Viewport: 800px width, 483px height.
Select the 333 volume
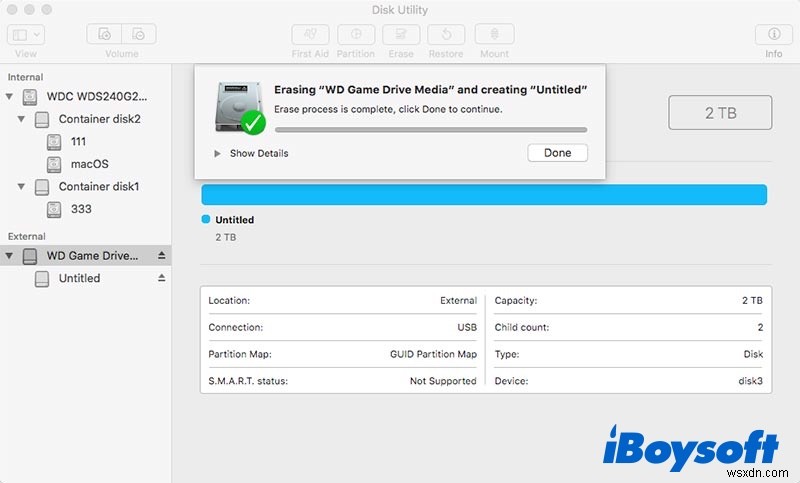tap(86, 209)
